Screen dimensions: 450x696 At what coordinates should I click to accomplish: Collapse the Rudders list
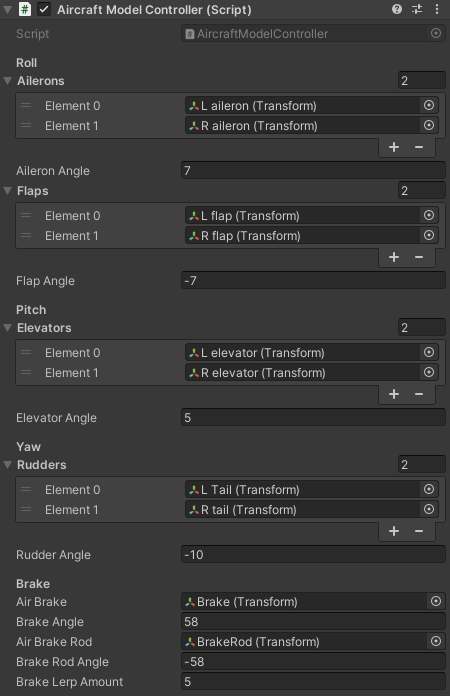click(x=8, y=465)
